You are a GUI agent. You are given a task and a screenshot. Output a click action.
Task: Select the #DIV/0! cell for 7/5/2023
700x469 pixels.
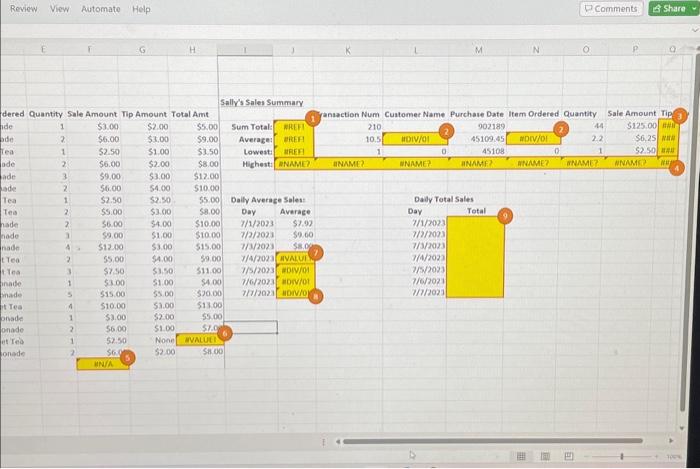point(295,270)
